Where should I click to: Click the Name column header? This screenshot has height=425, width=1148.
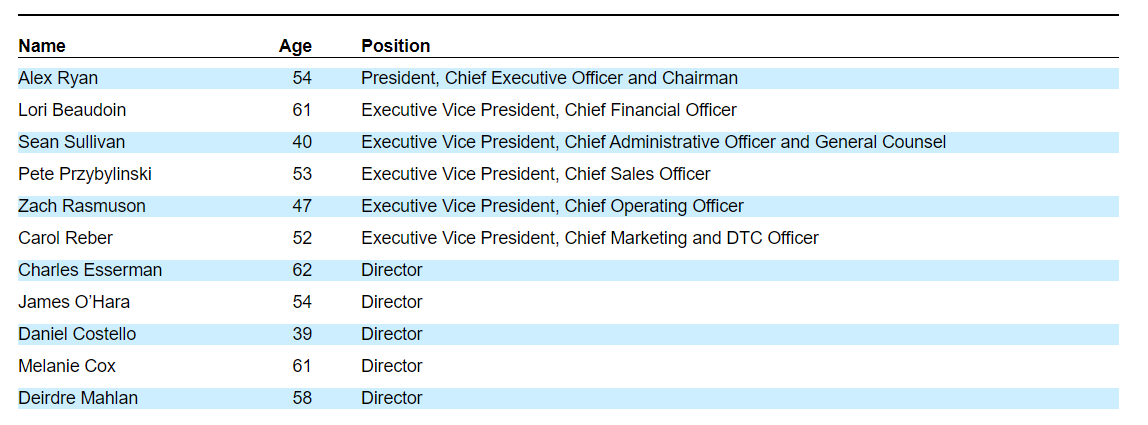(42, 46)
